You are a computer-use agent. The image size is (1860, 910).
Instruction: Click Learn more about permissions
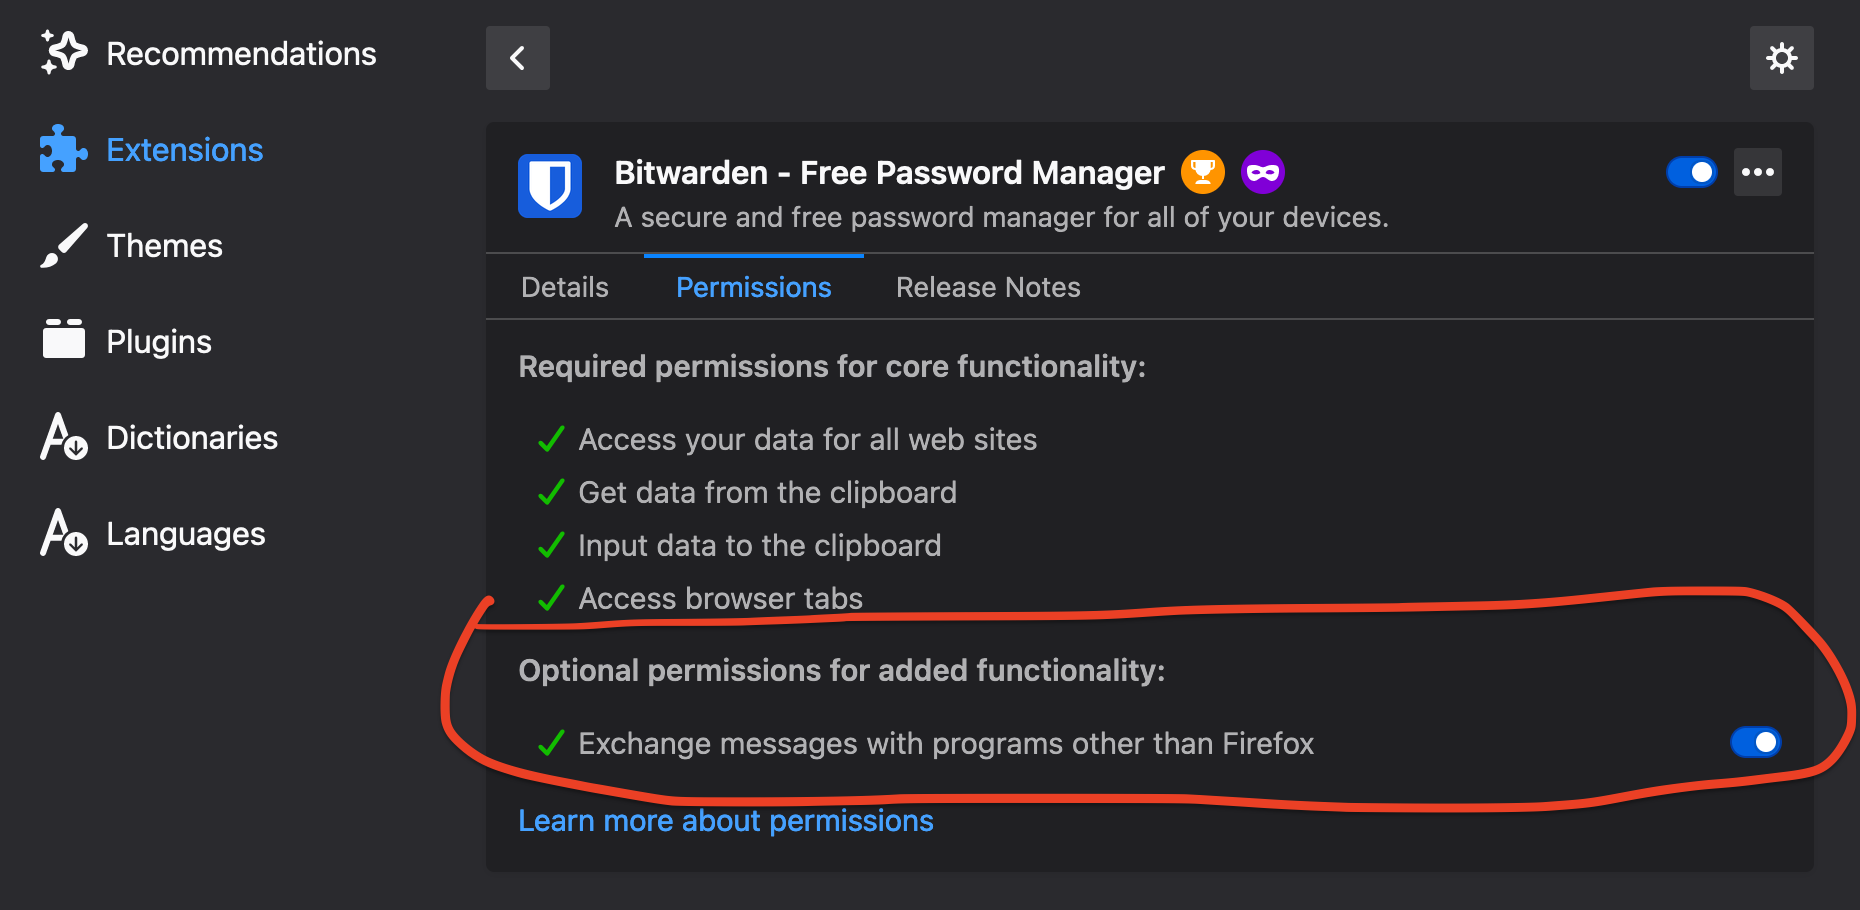point(725,820)
